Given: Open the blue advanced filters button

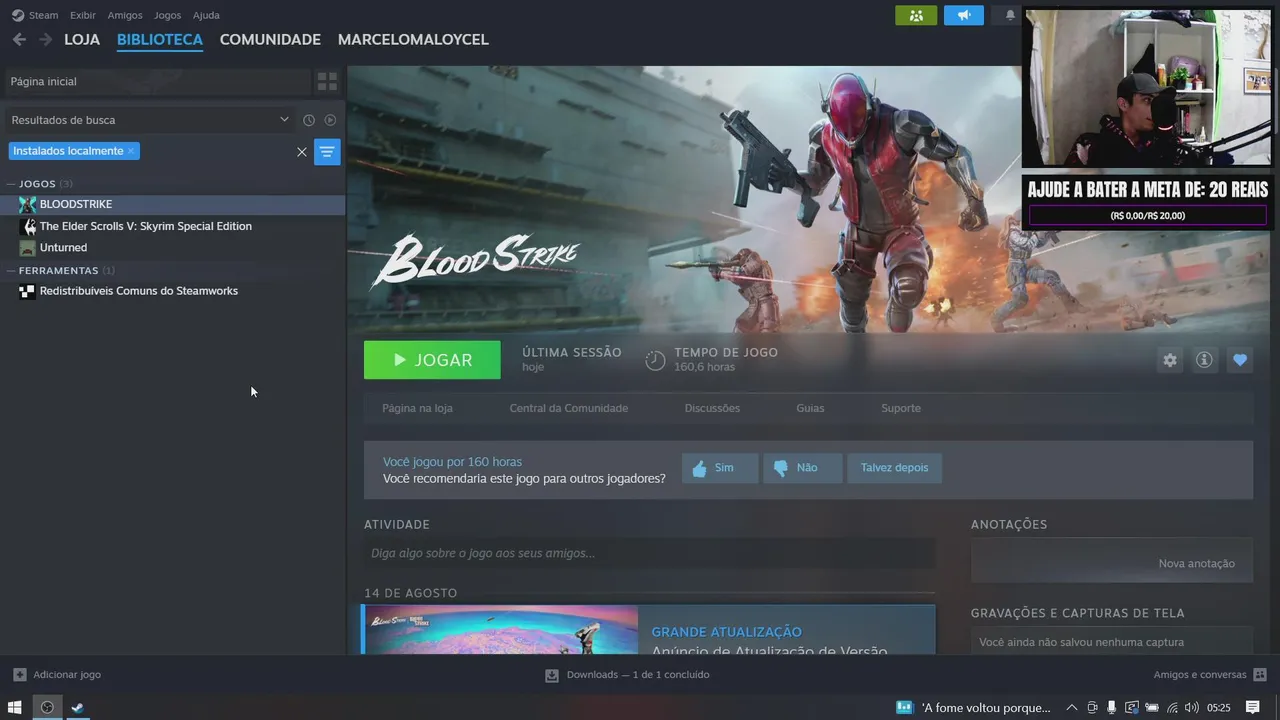Looking at the screenshot, I should point(327,152).
